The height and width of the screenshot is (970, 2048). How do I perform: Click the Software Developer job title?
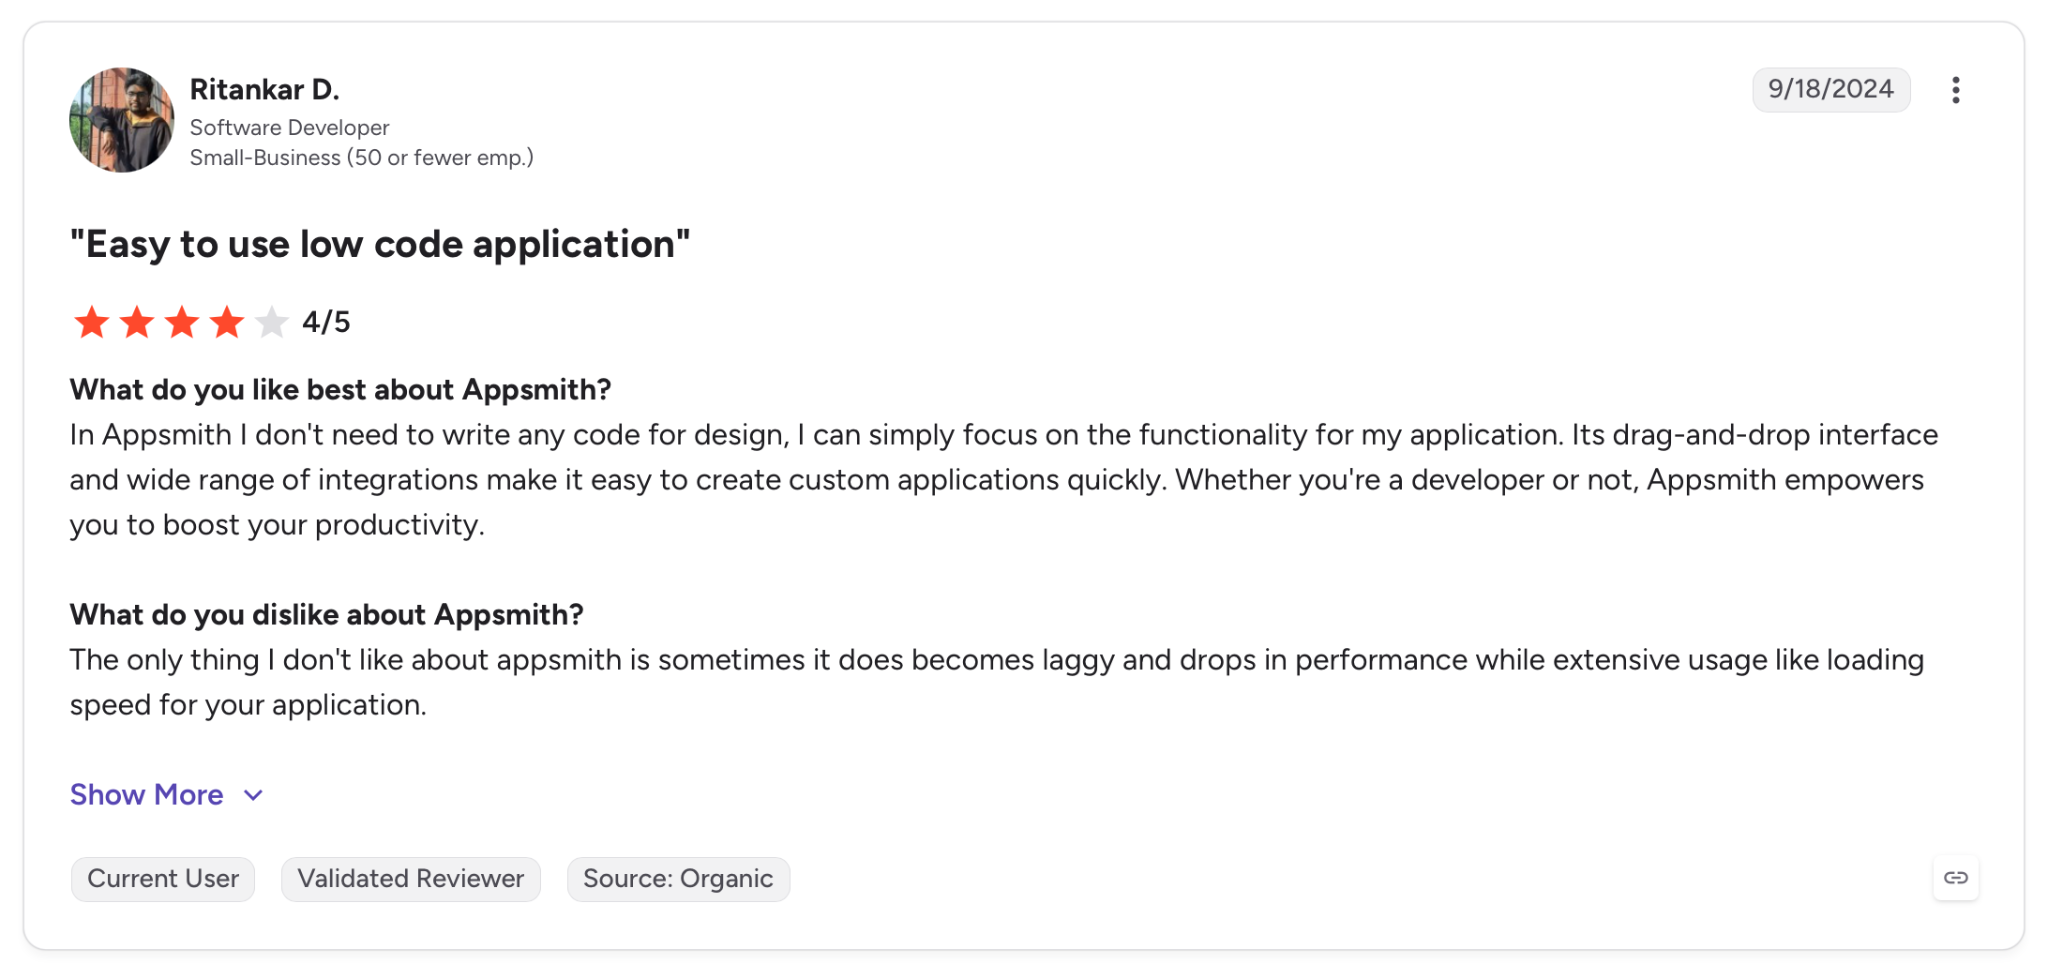pos(290,127)
